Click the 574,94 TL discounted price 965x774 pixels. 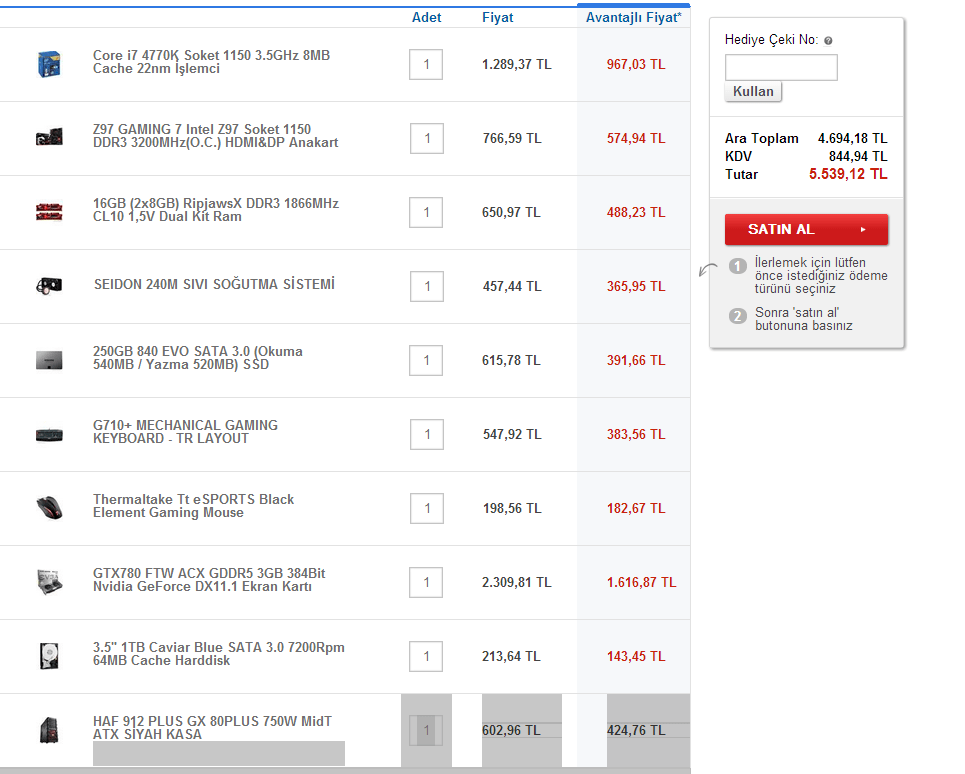636,138
